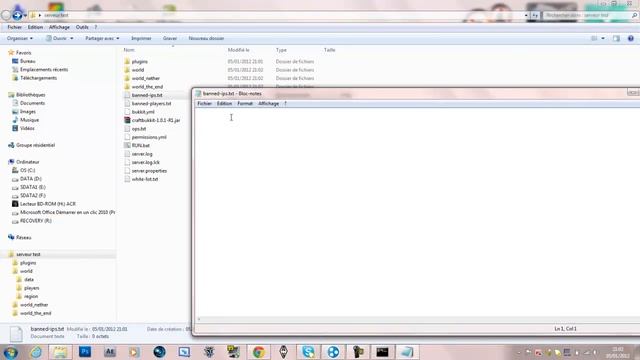Image resolution: width=640 pixels, height=360 pixels.
Task: Open Explorer Outils menu
Action: pos(82,27)
